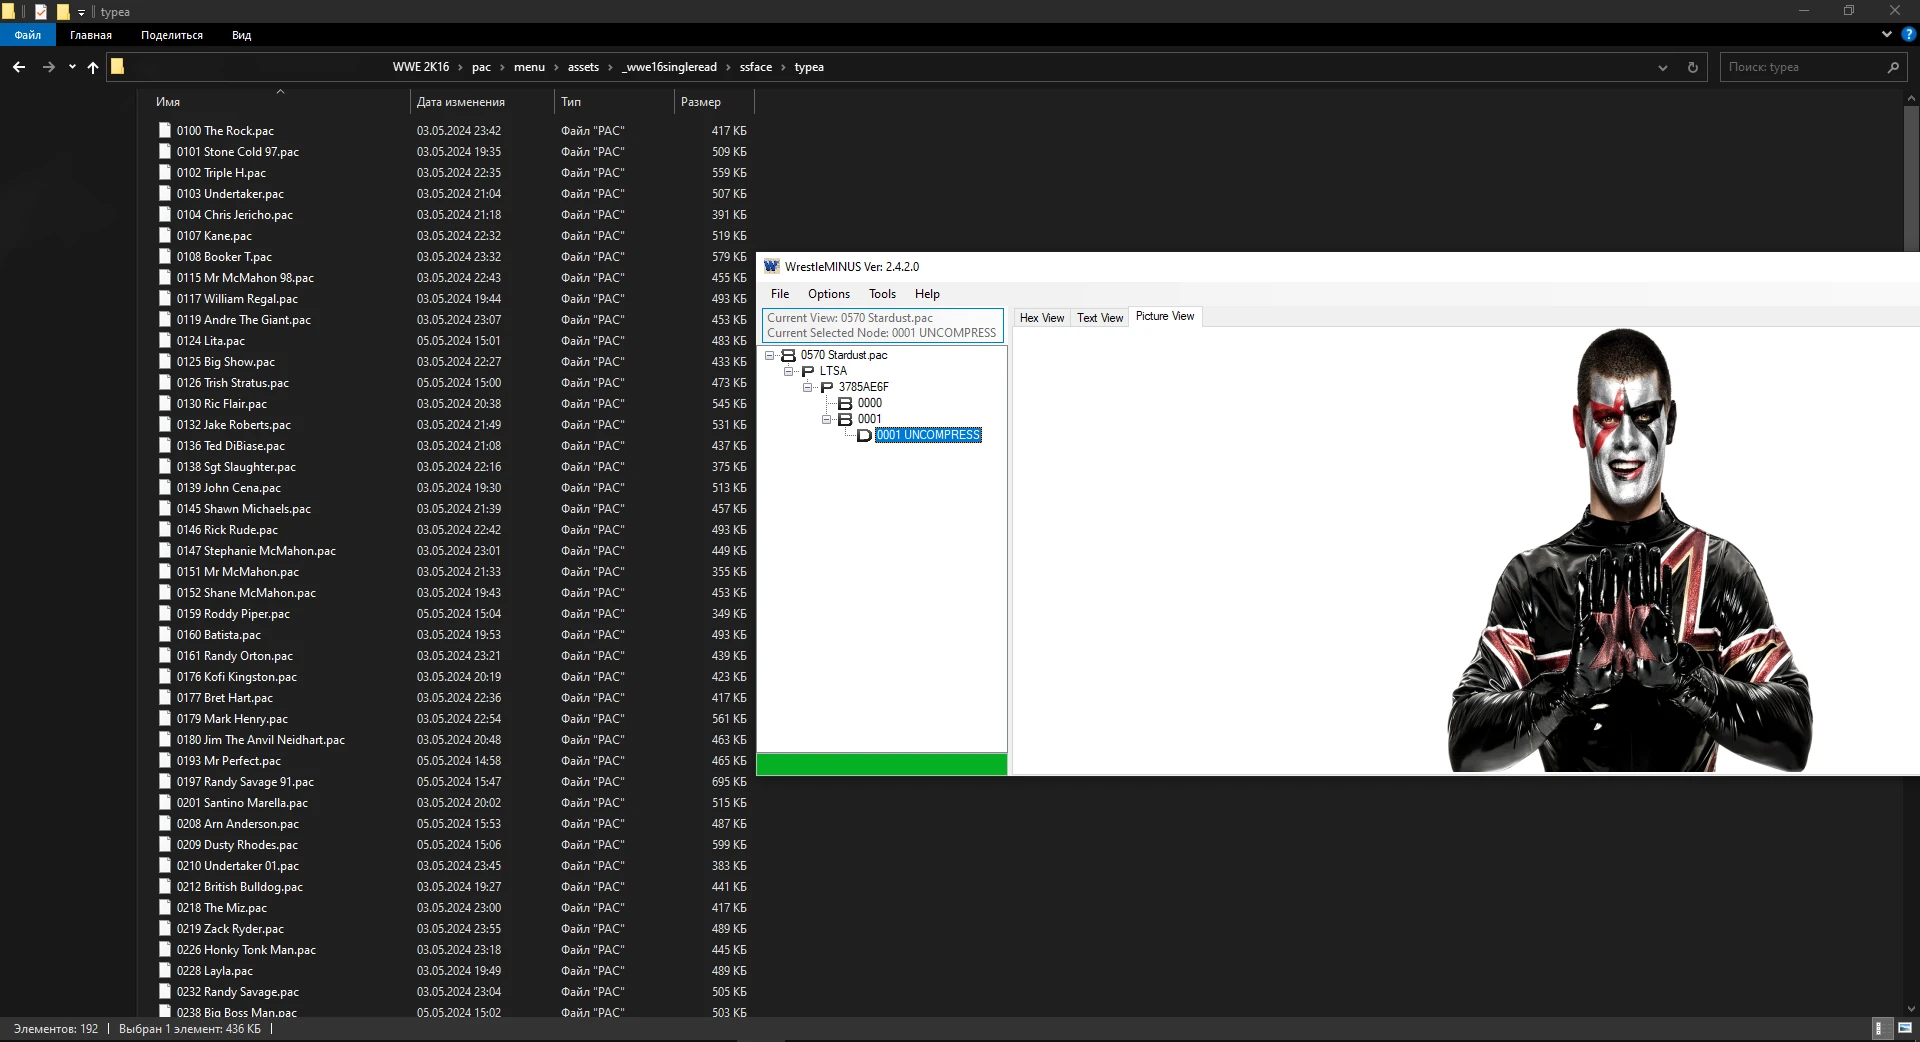Click the magnifier icon in search box
This screenshot has width=1920, height=1042.
click(x=1892, y=67)
